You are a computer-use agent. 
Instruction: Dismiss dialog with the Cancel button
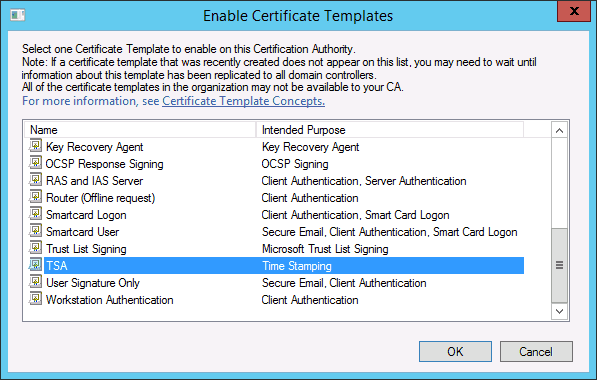[536, 351]
